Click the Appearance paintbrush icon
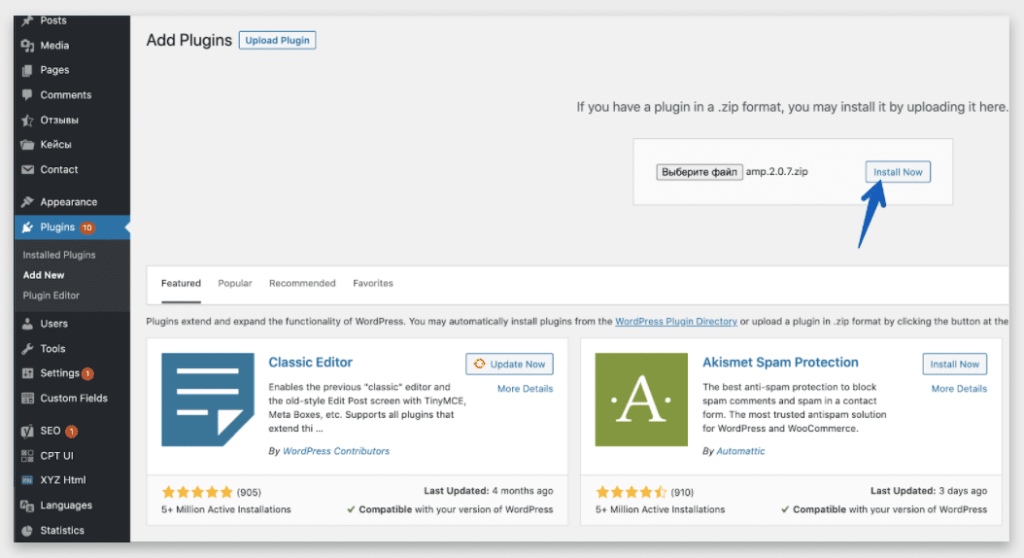This screenshot has width=1024, height=558. [x=27, y=202]
